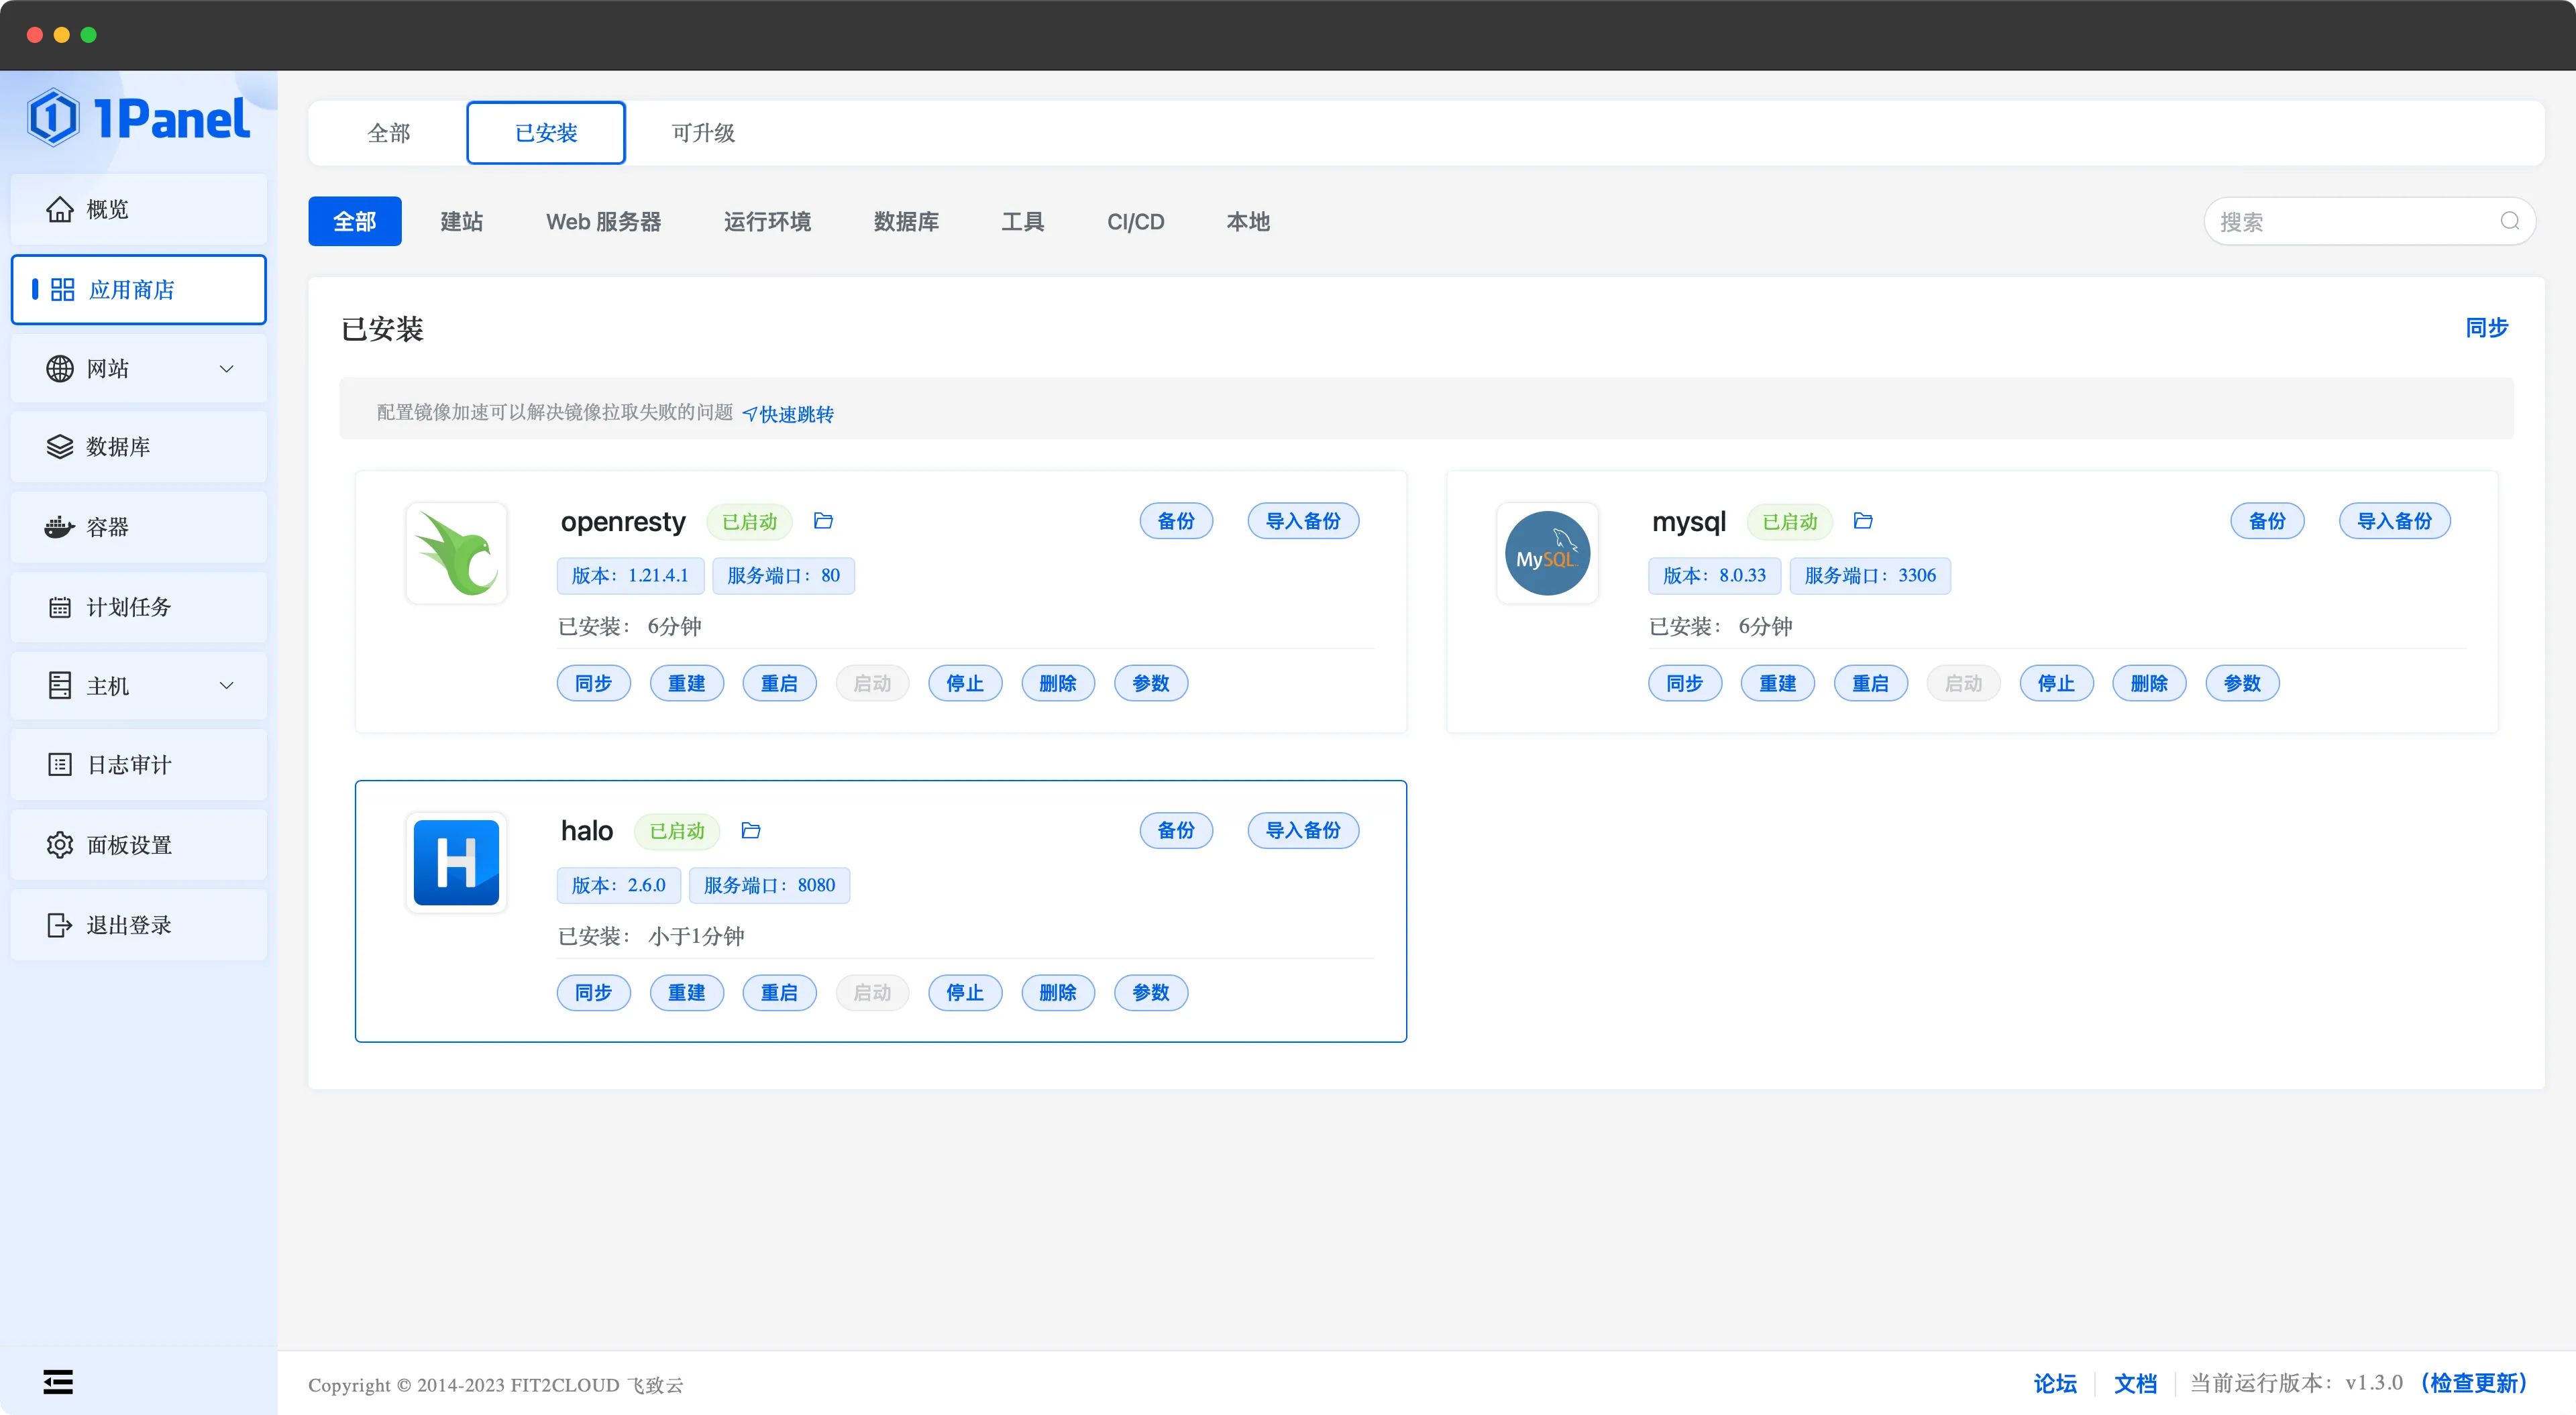Click 备份 button for openresty
This screenshot has height=1415, width=2576.
1176,521
